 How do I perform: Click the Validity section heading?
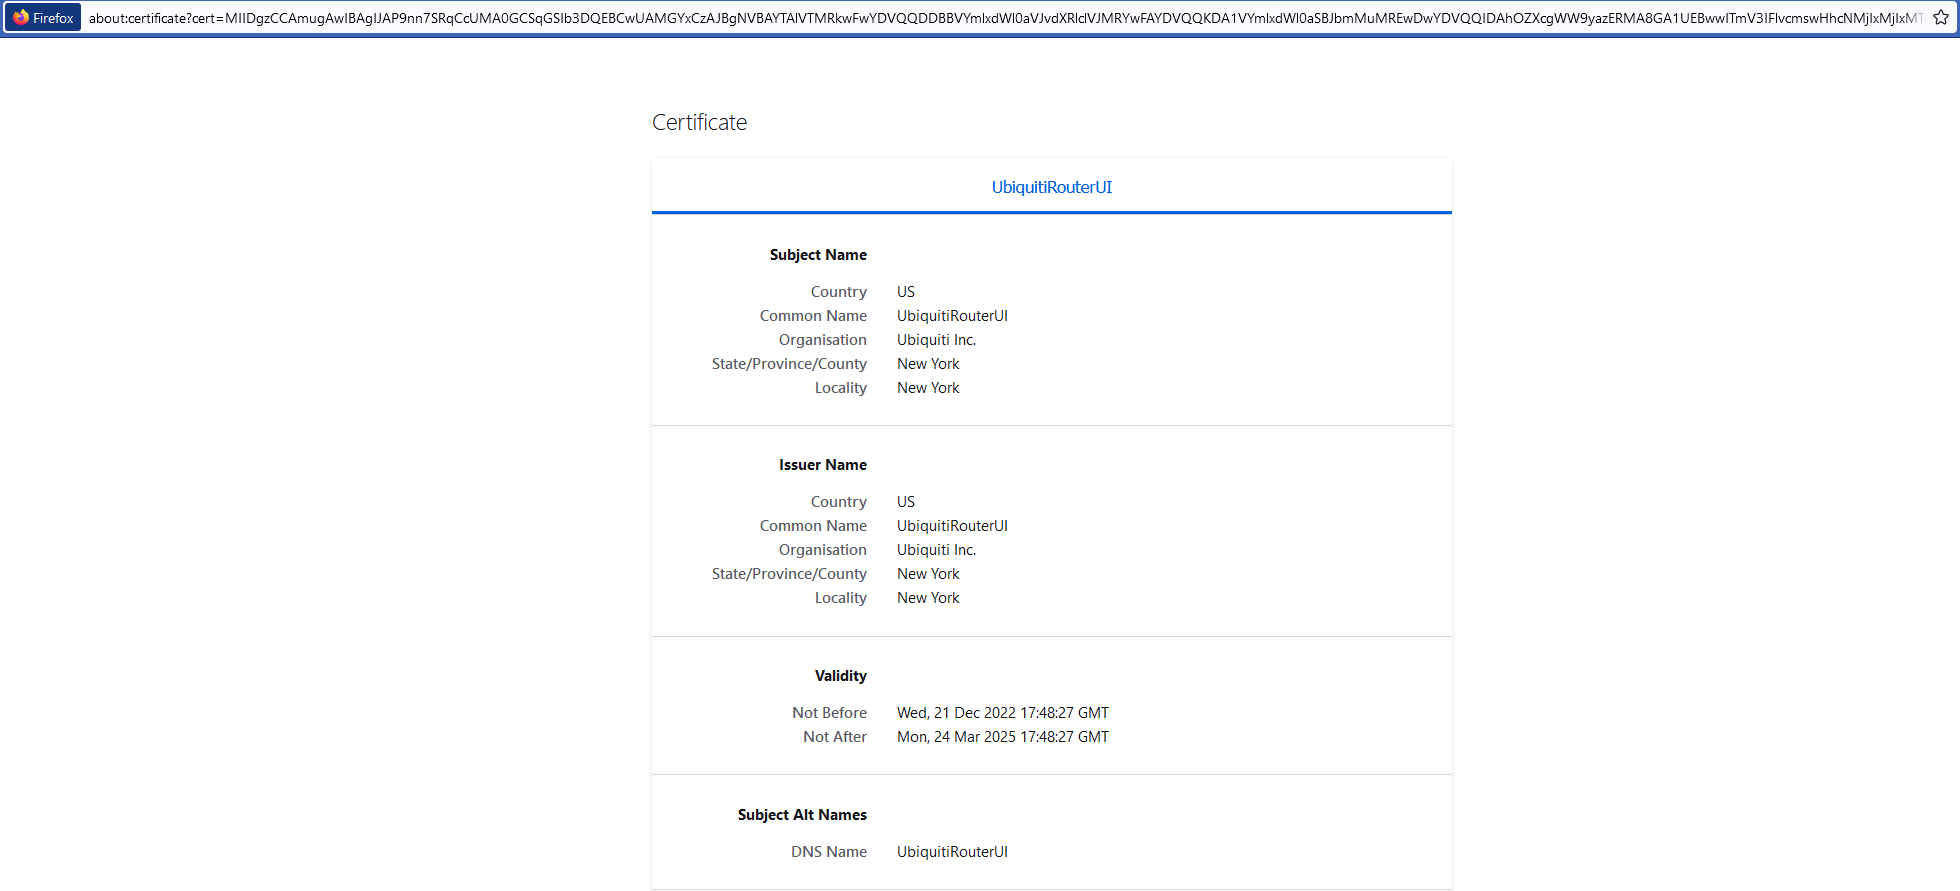click(x=841, y=676)
